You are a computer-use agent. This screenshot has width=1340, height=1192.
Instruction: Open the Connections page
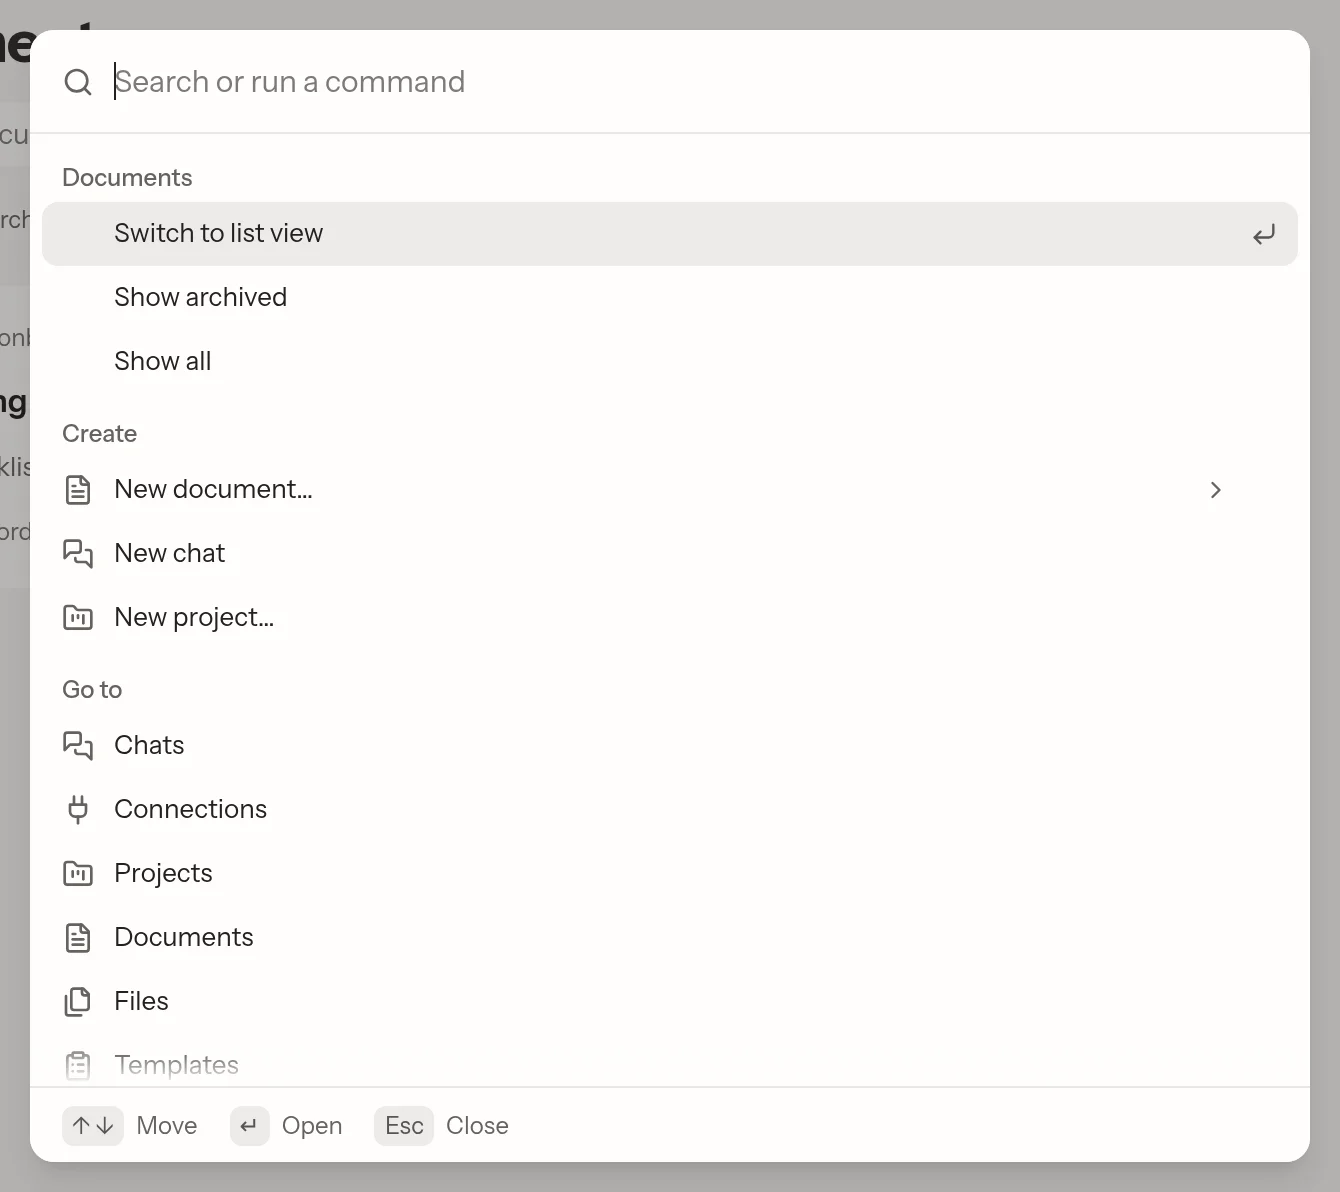(x=670, y=810)
